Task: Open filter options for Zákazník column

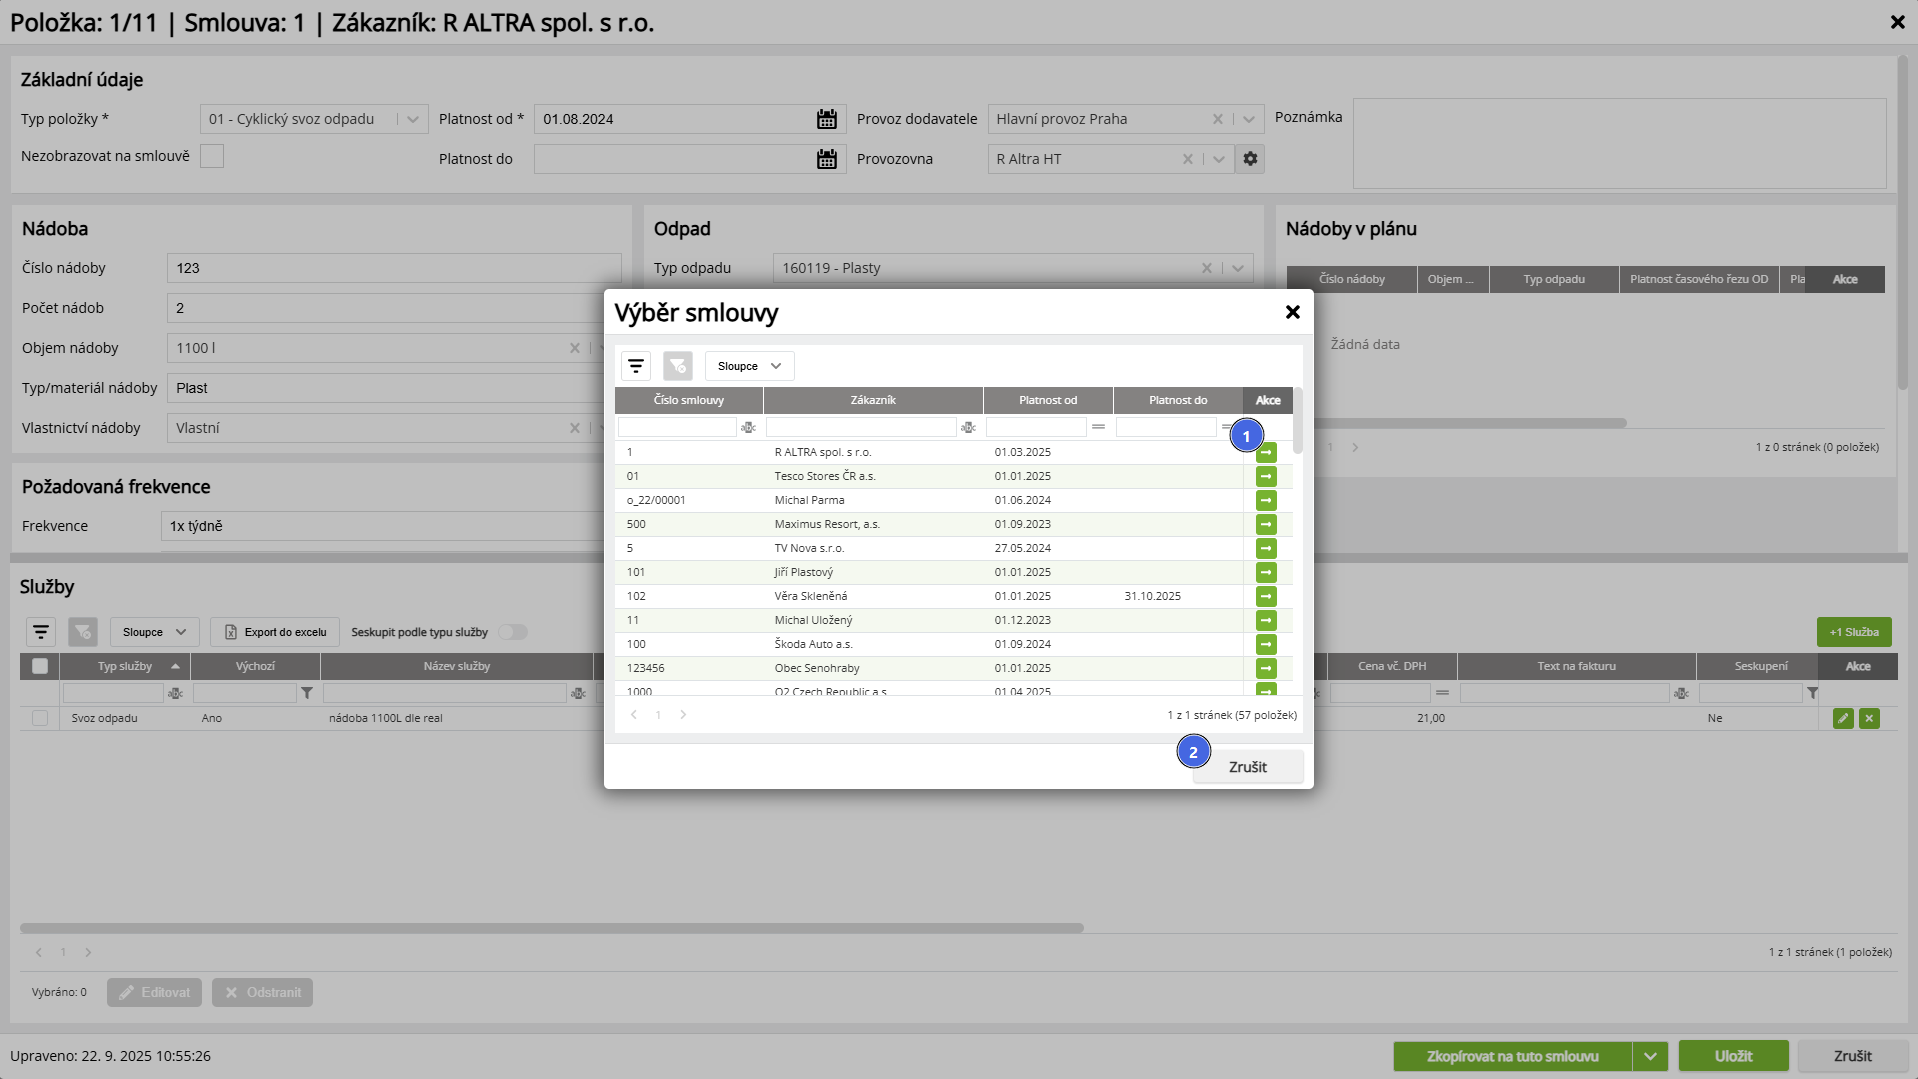Action: [x=968, y=427]
